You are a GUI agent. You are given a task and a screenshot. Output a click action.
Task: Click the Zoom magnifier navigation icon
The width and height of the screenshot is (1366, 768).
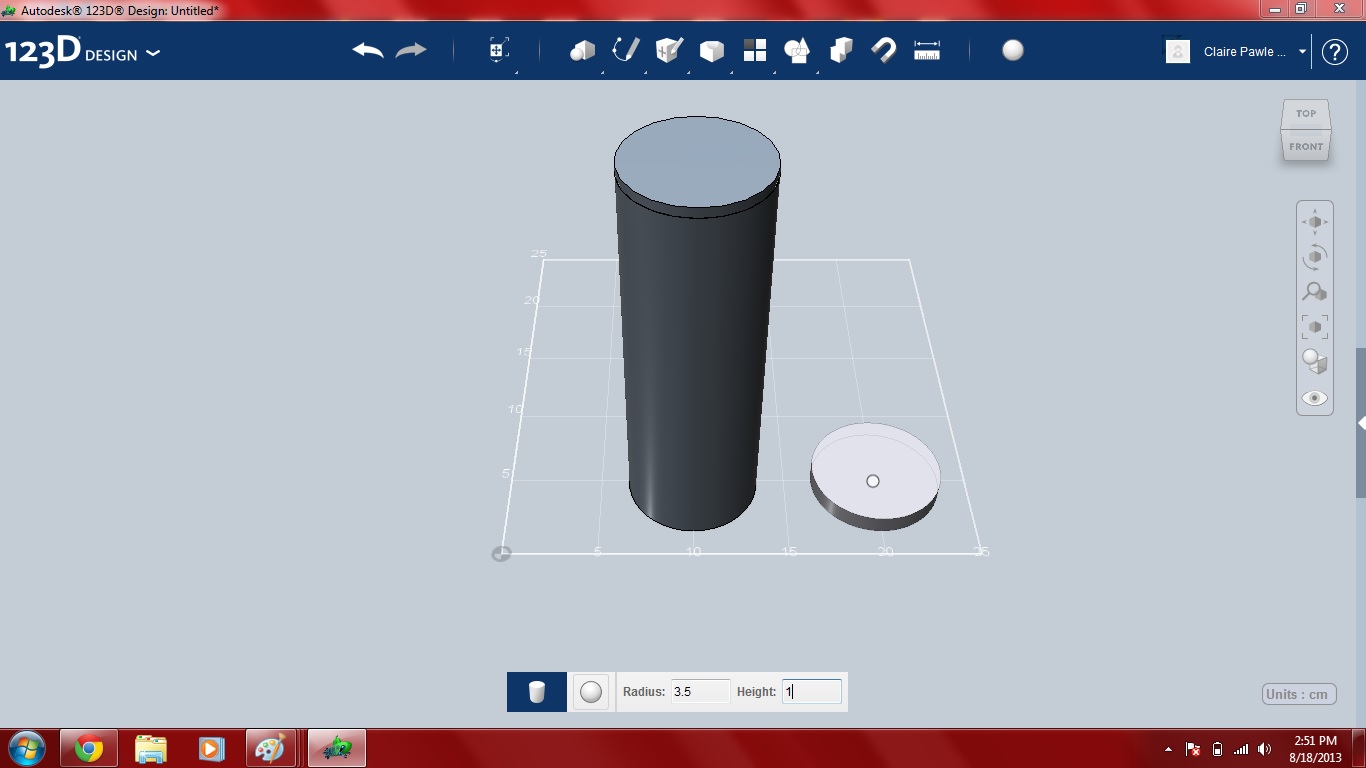click(x=1315, y=292)
